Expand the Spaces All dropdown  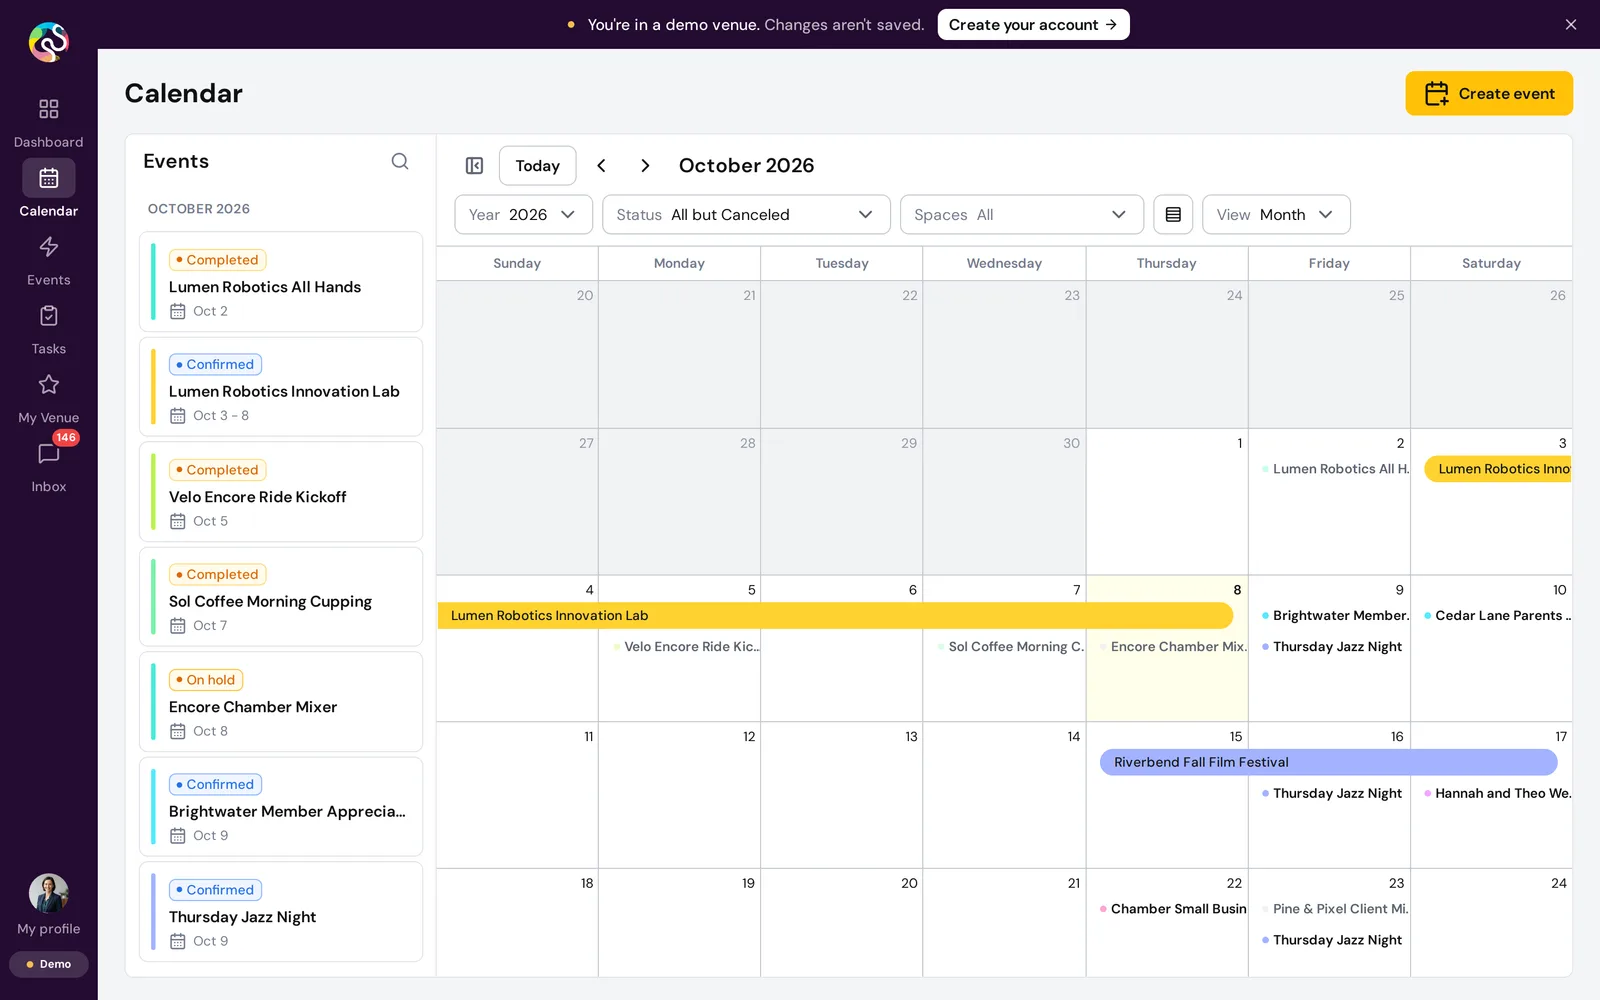[x=1022, y=215]
